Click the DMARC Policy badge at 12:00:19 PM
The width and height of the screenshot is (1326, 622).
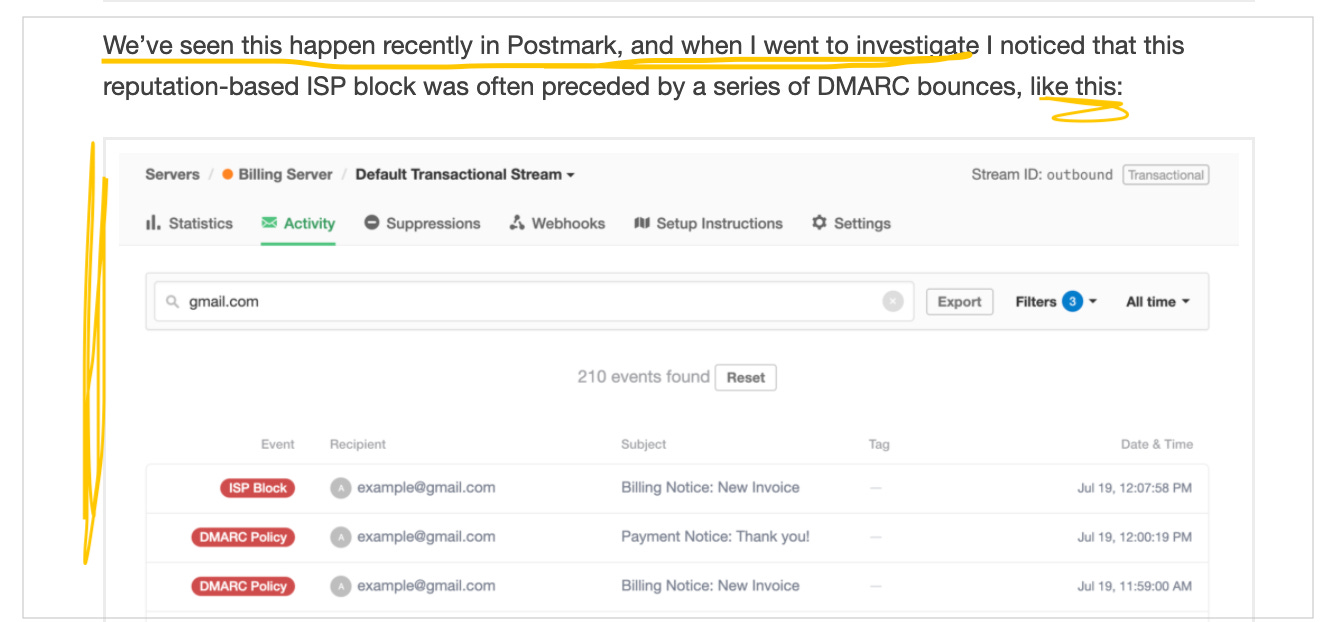point(243,537)
